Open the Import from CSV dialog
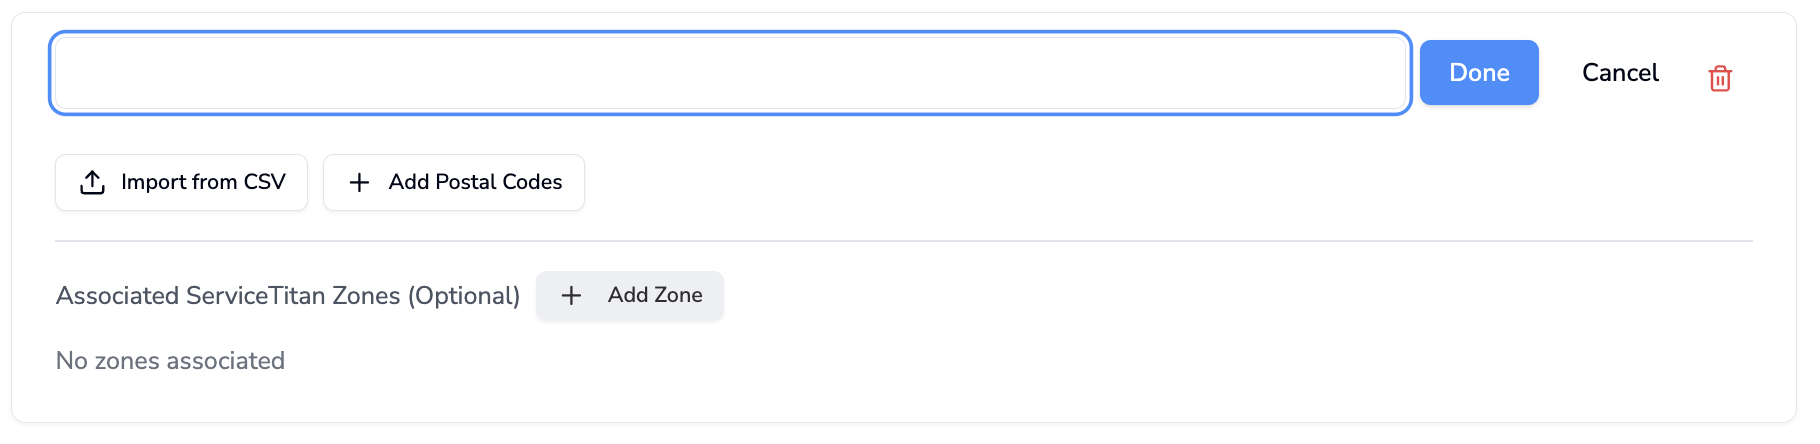 [x=181, y=182]
